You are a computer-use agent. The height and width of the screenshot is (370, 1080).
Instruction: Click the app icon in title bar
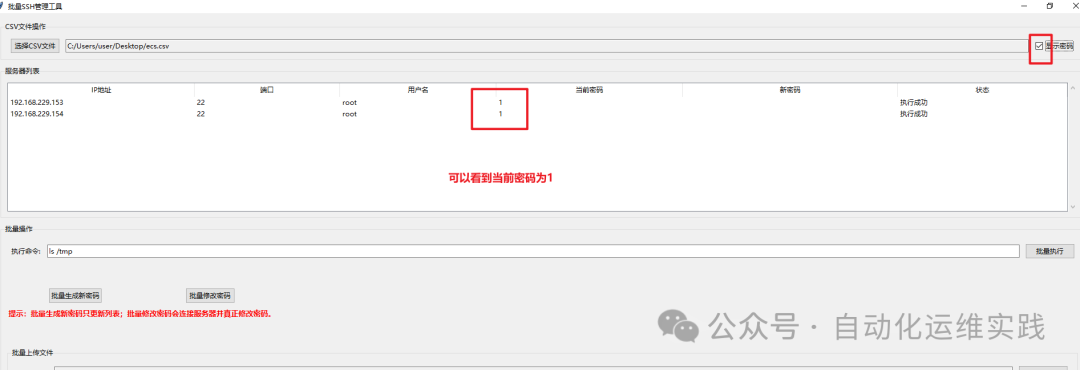[2, 6]
